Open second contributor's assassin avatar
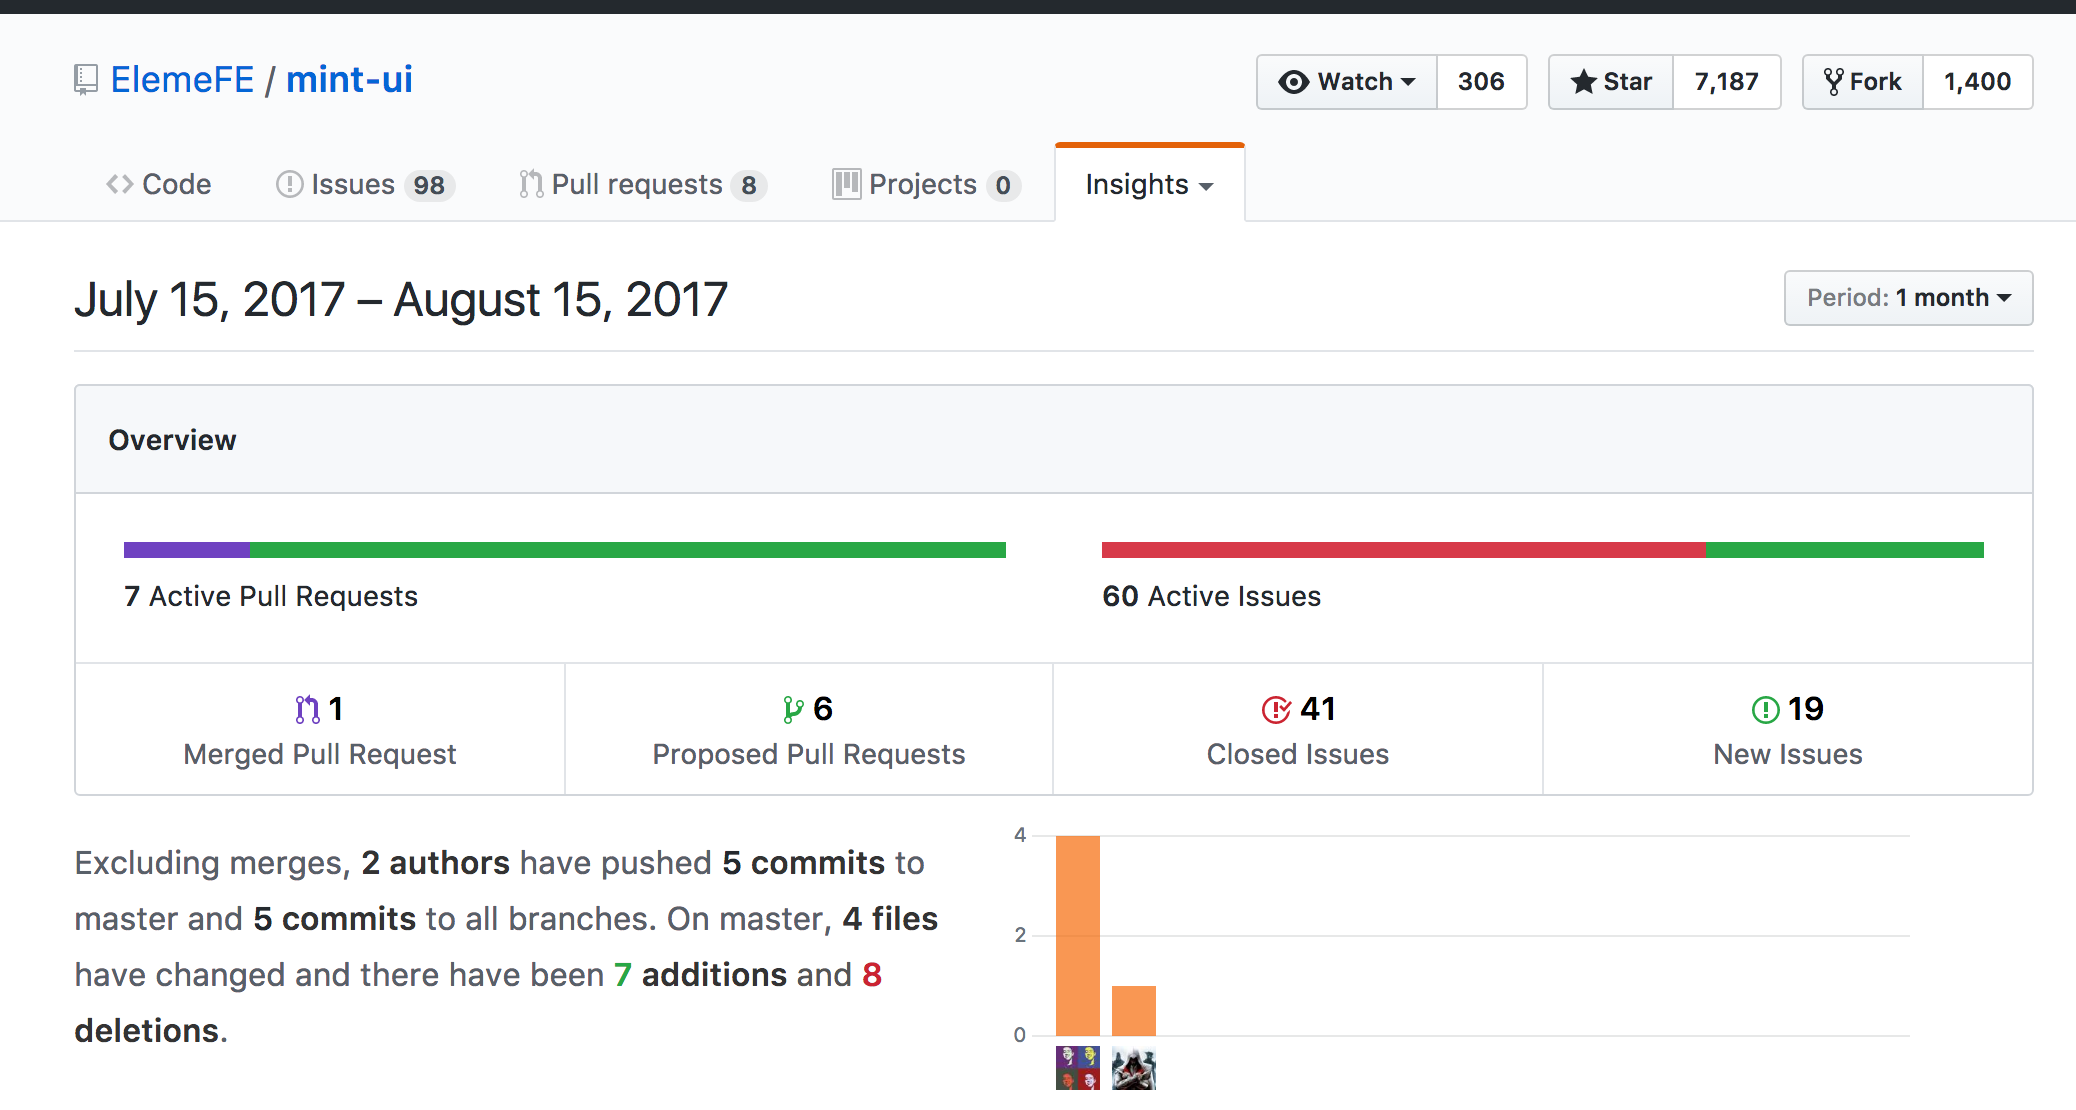Image resolution: width=2076 pixels, height=1110 pixels. [x=1134, y=1068]
